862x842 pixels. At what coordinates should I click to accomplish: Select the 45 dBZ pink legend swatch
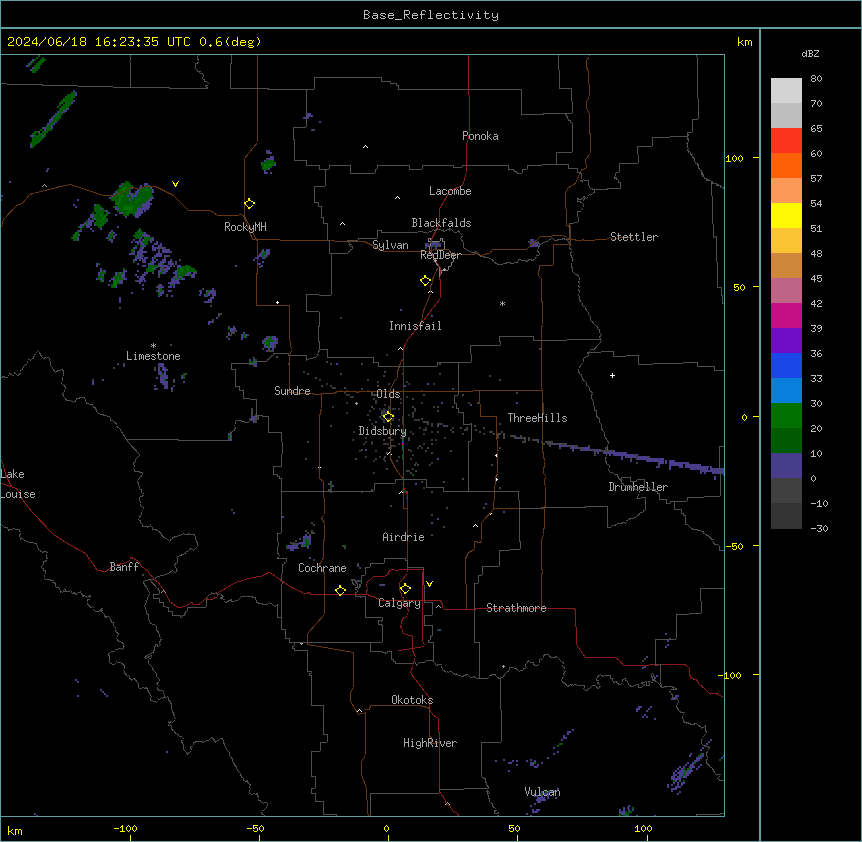click(786, 291)
